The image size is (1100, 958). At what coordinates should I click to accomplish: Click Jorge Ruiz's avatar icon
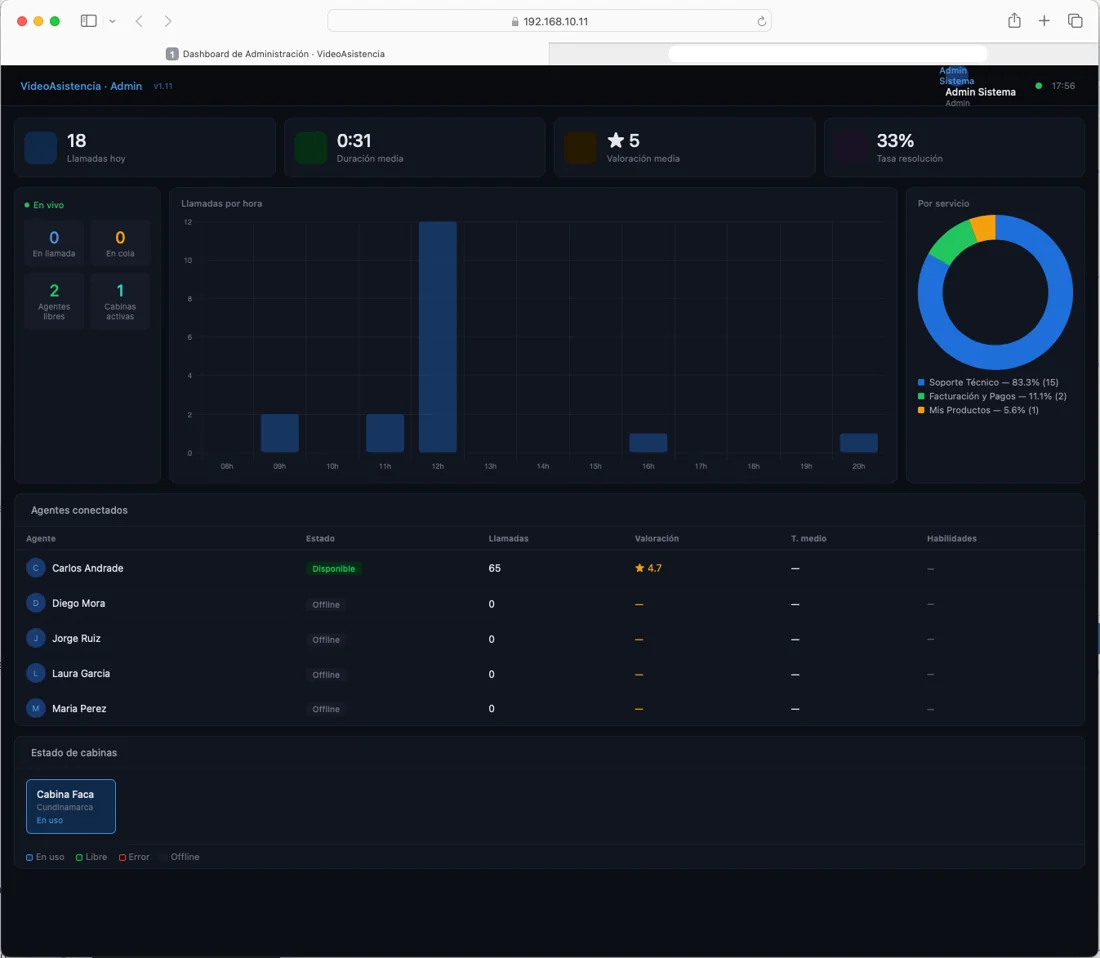click(36, 638)
